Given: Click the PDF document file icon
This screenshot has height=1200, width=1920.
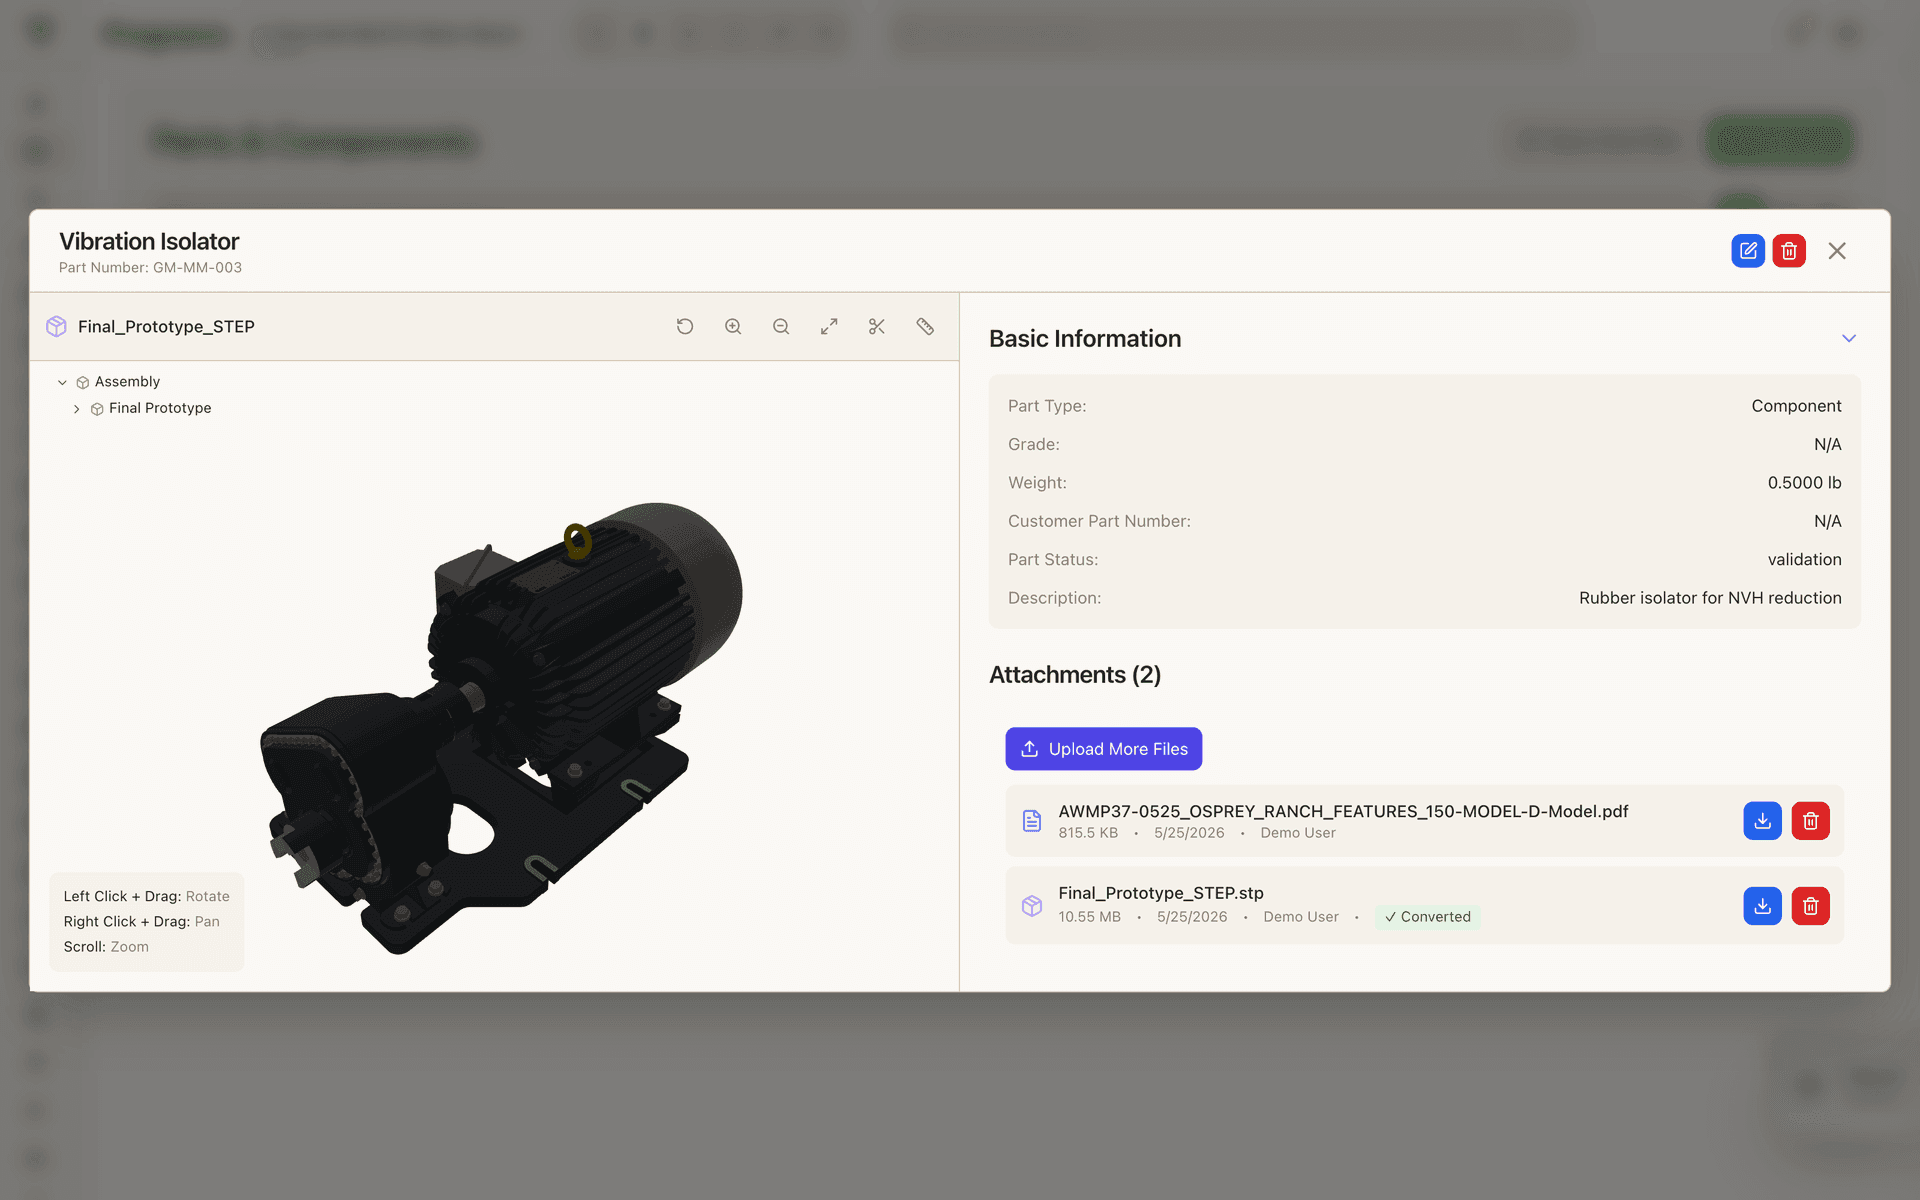Looking at the screenshot, I should click(1032, 821).
